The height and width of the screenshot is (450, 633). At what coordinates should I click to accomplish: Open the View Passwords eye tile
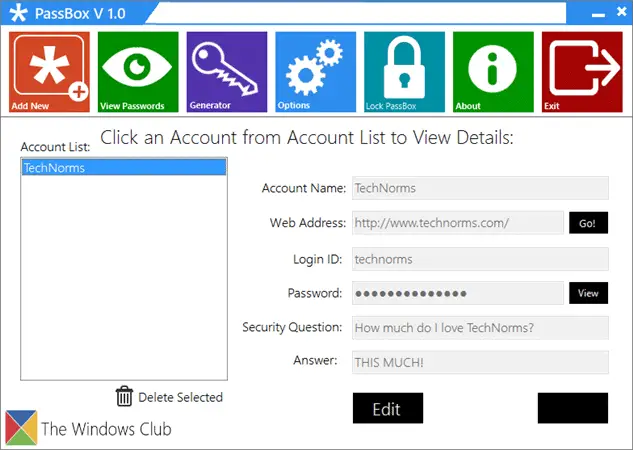pyautogui.click(x=138, y=72)
